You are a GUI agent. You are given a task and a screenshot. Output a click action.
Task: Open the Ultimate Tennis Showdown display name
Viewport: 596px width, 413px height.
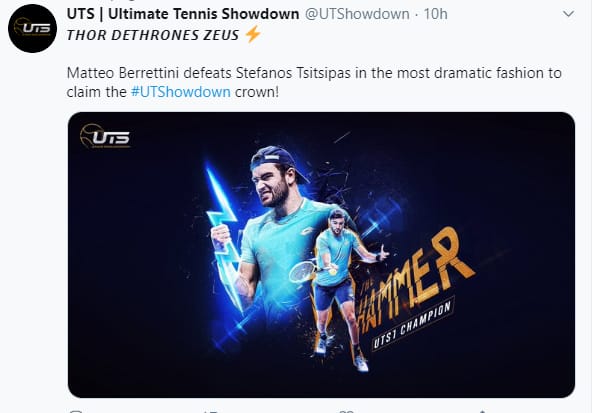click(x=183, y=14)
